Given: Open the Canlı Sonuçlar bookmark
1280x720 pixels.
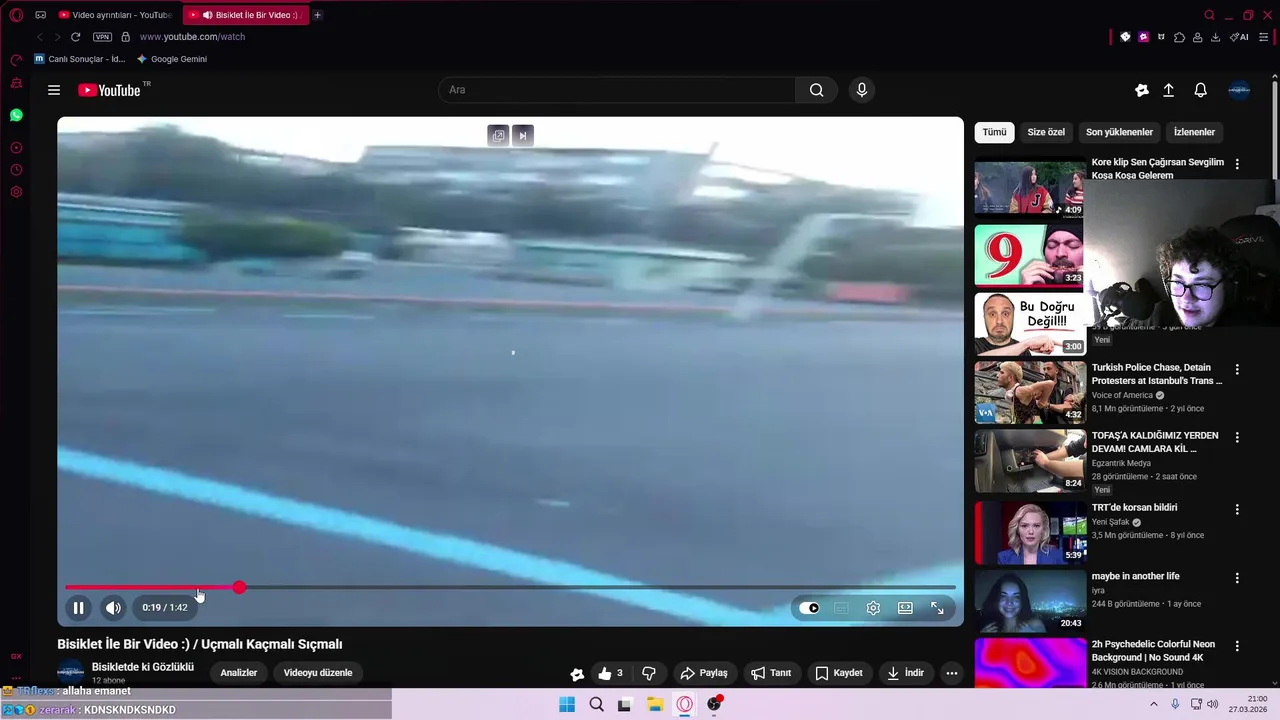Looking at the screenshot, I should click(x=80, y=59).
